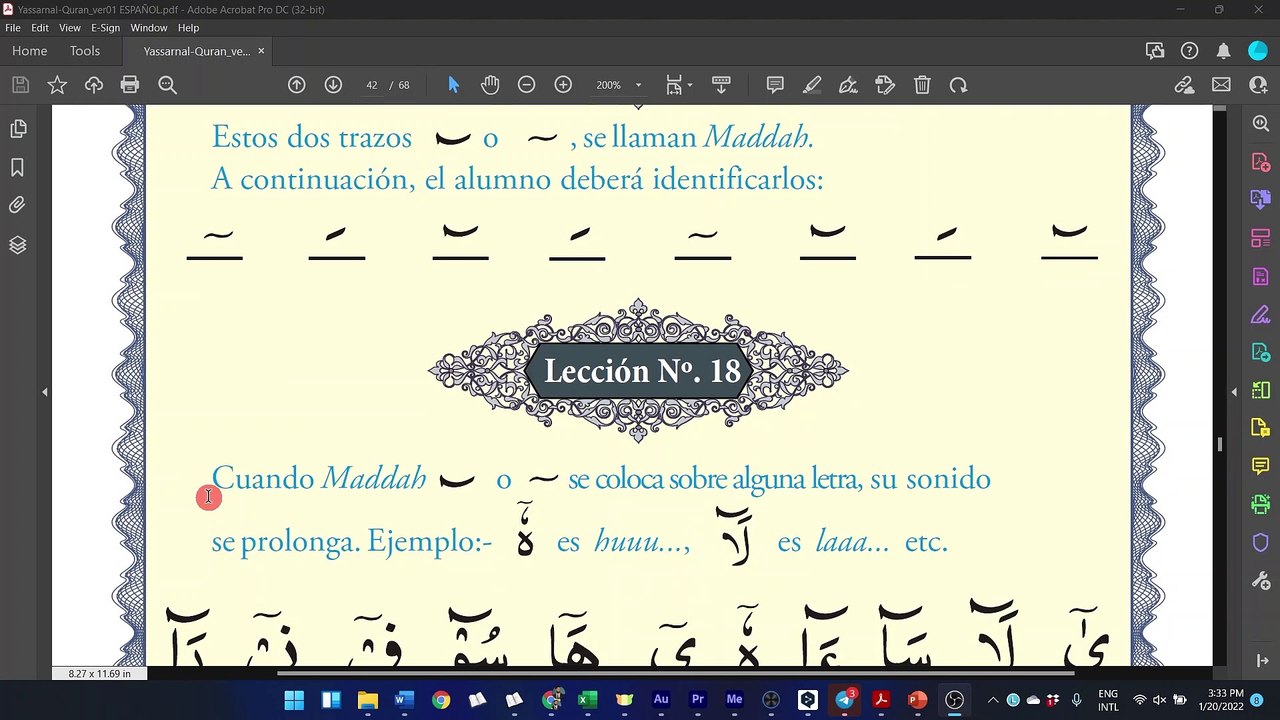This screenshot has width=1280, height=720.
Task: Choose the Hand pan tool
Action: (x=490, y=85)
